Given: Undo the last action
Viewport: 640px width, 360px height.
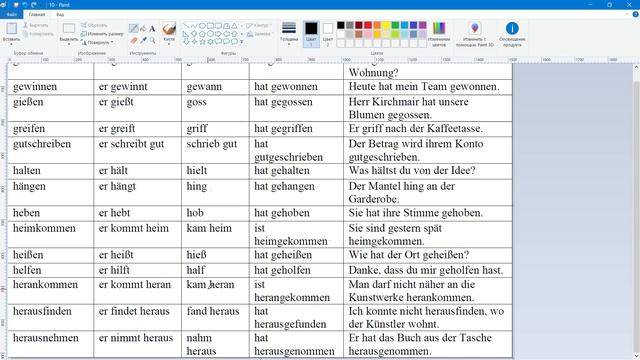Looking at the screenshot, I should click(x=25, y=4).
